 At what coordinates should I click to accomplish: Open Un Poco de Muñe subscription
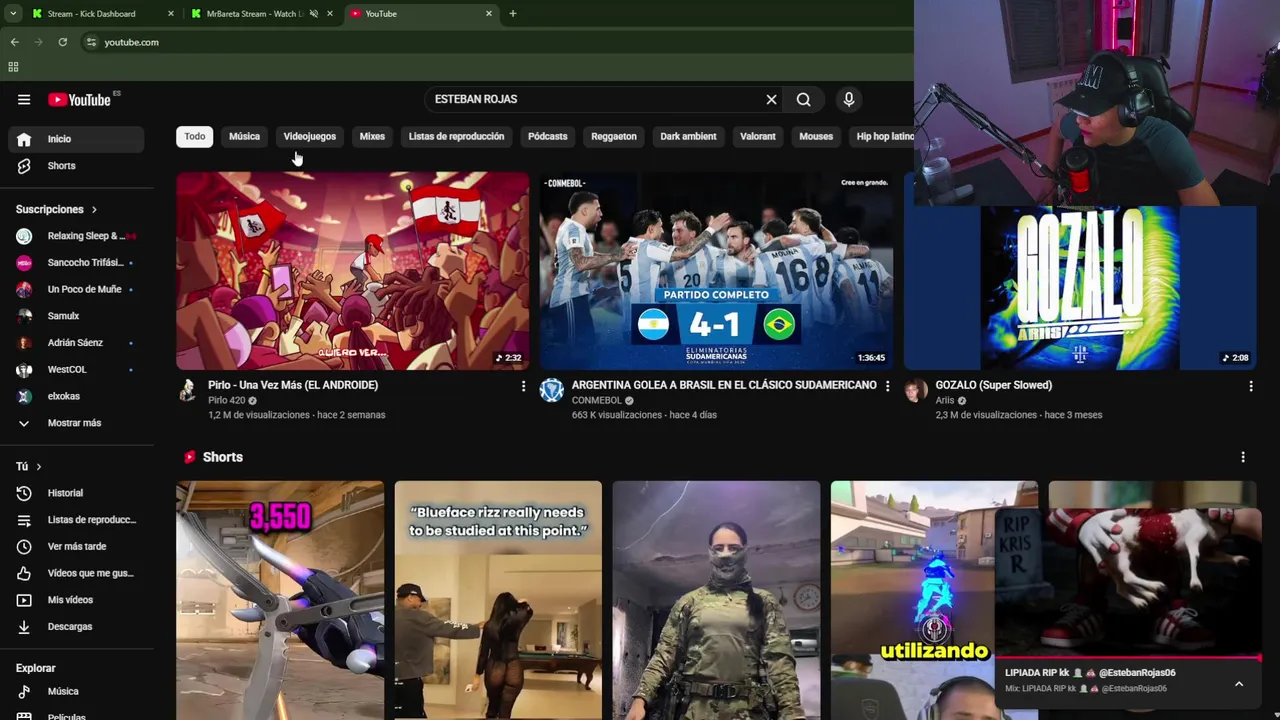[x=76, y=289]
